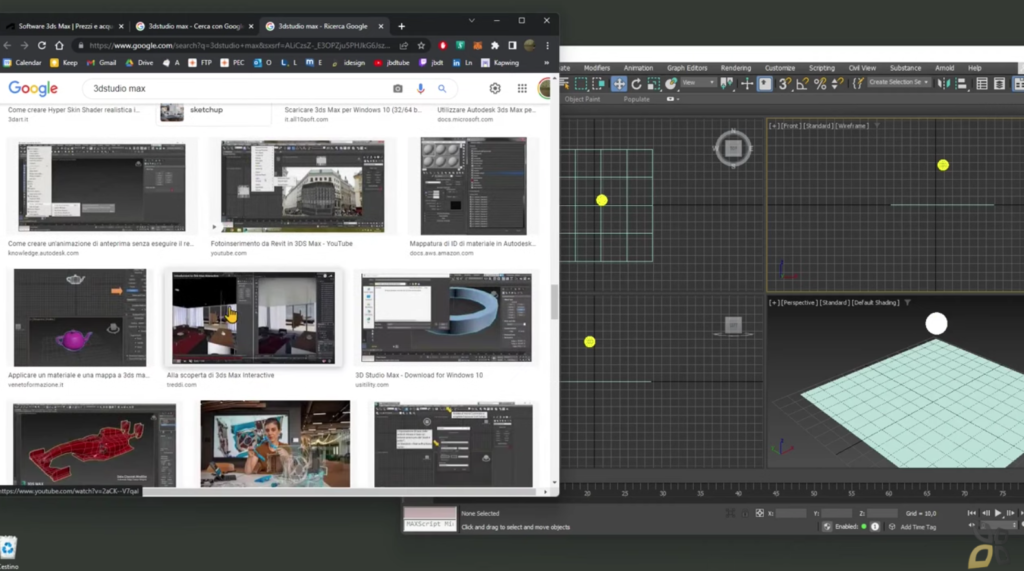Click Google search by image camera icon
The image size is (1024, 571).
pyautogui.click(x=398, y=88)
